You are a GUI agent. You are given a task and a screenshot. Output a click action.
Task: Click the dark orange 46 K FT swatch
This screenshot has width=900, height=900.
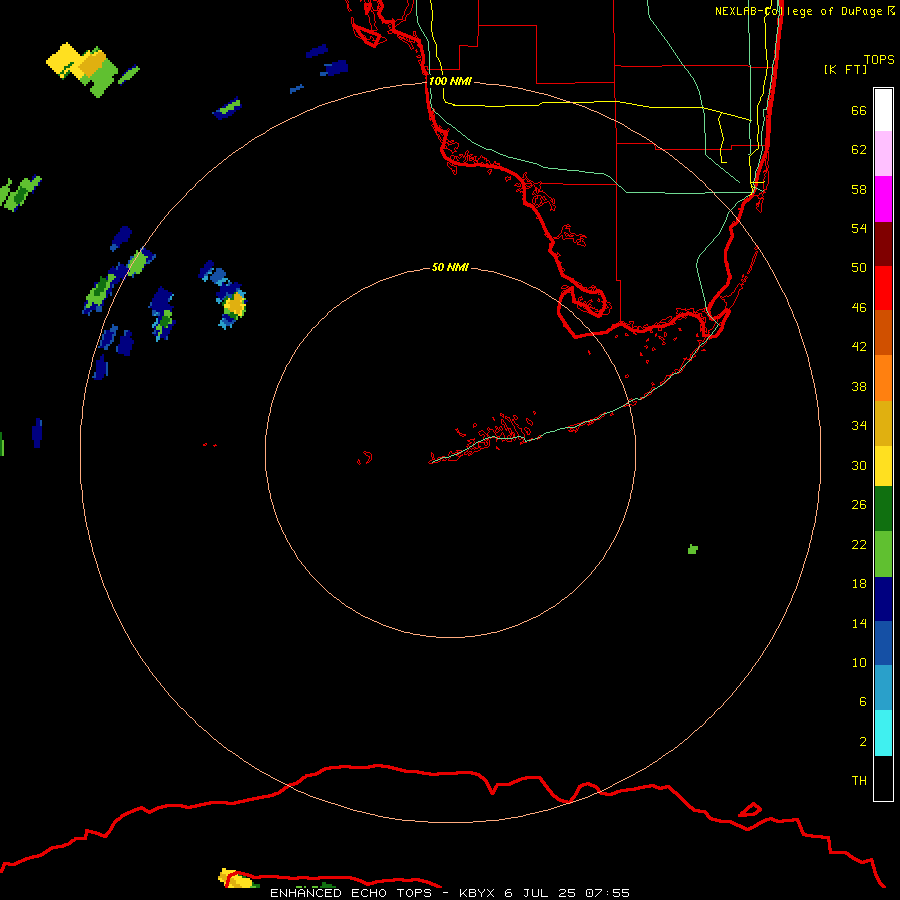click(x=883, y=332)
